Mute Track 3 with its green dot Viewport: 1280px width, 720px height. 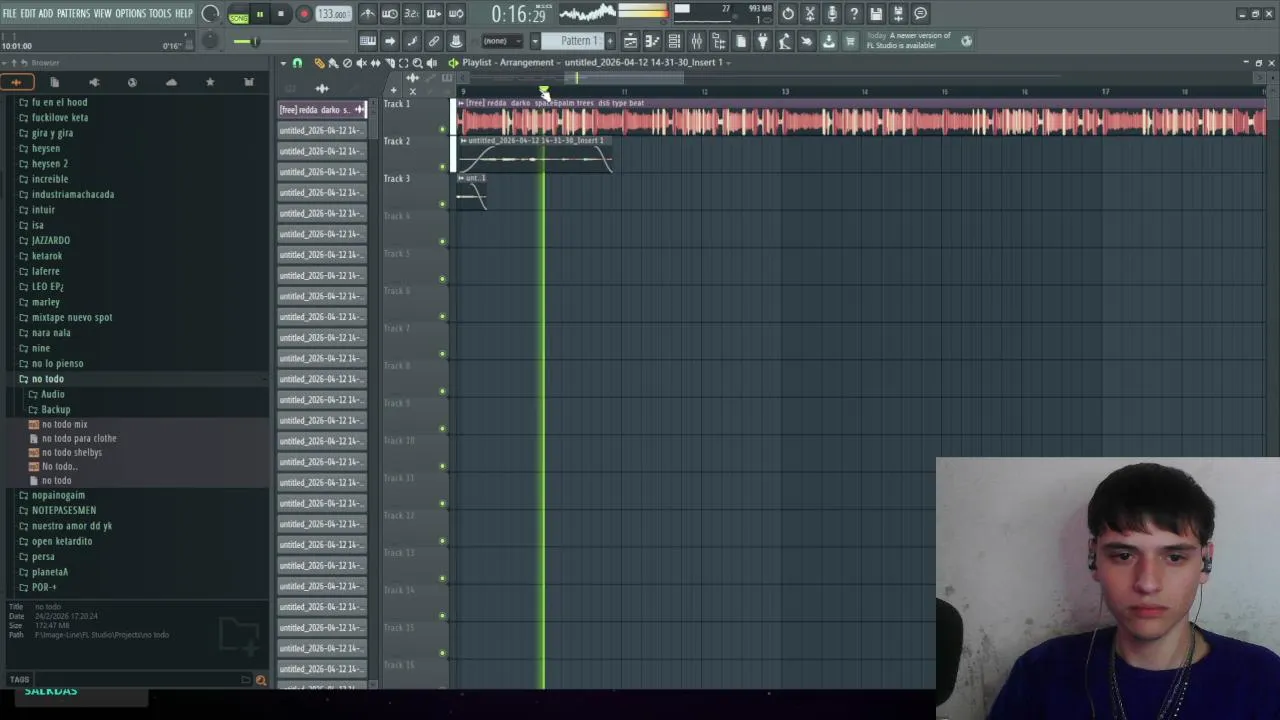click(442, 204)
